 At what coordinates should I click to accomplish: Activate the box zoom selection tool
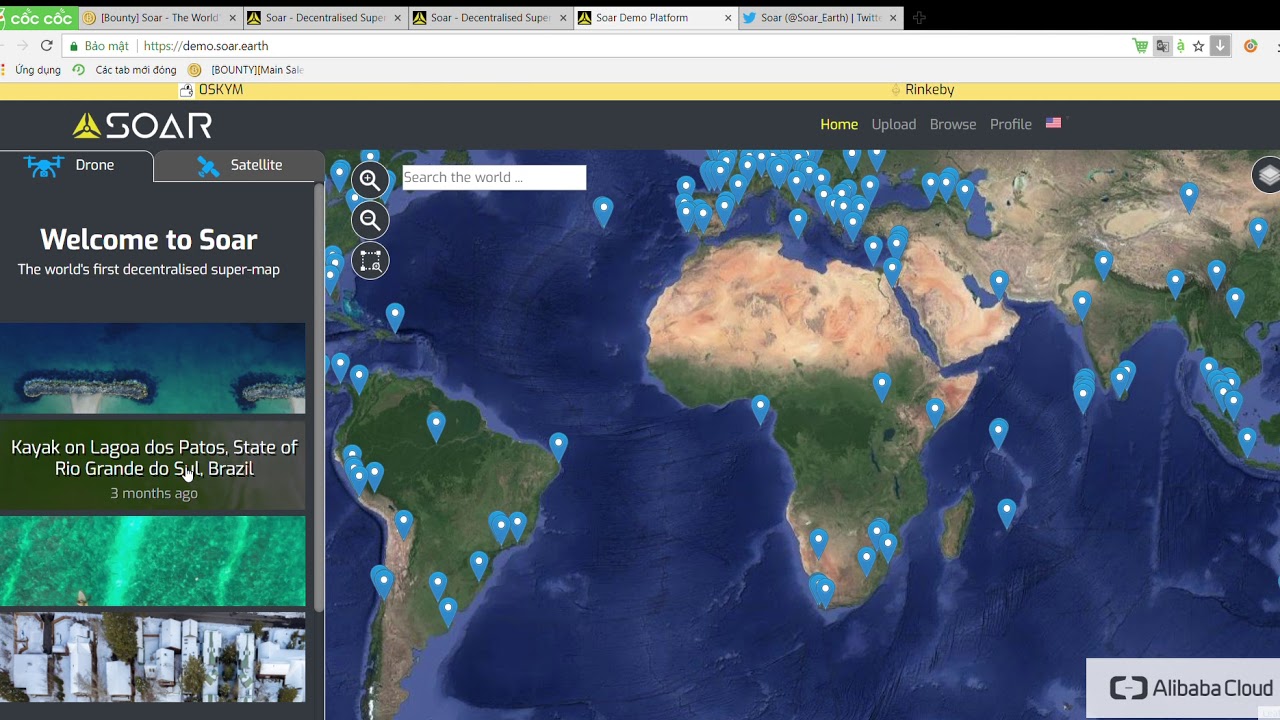click(x=370, y=261)
